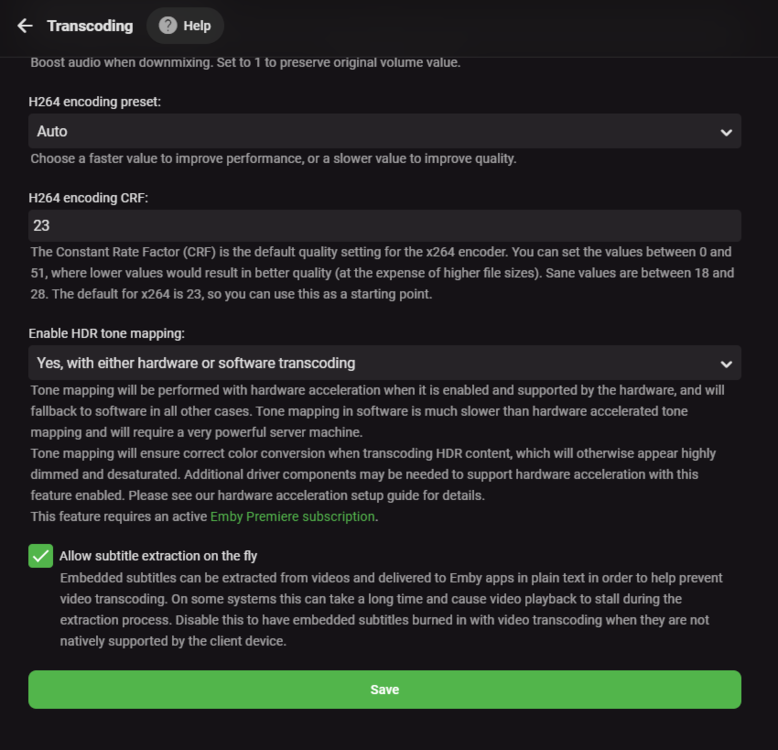Click the encoding preset performance hint text

pos(273,158)
